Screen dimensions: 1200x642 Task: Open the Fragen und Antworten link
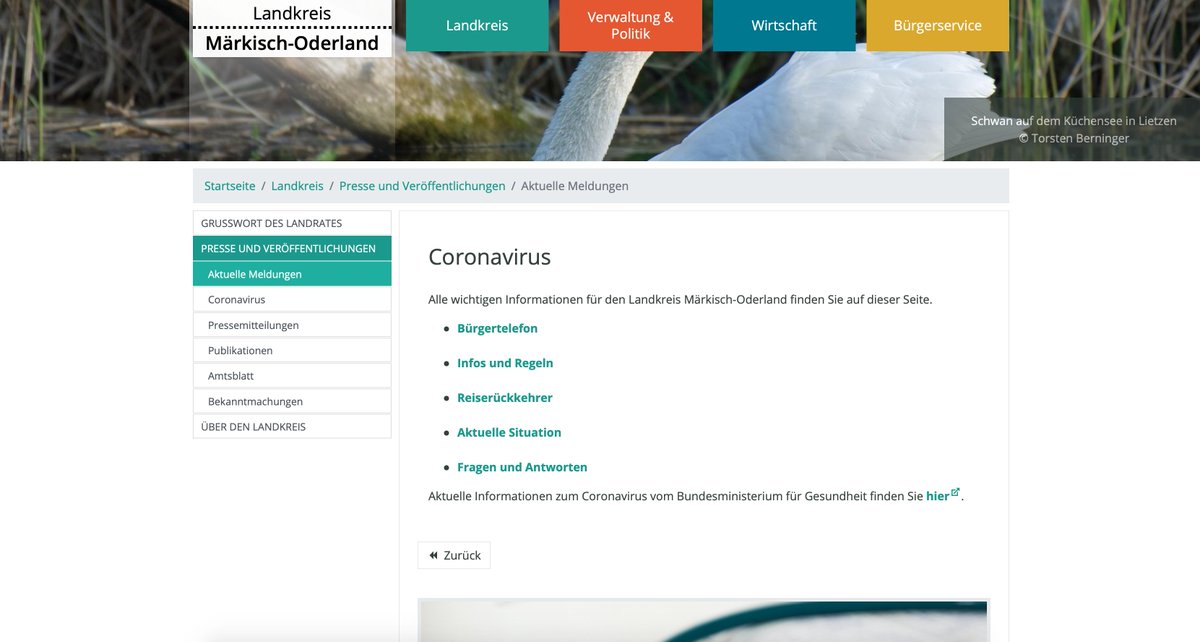coord(522,467)
